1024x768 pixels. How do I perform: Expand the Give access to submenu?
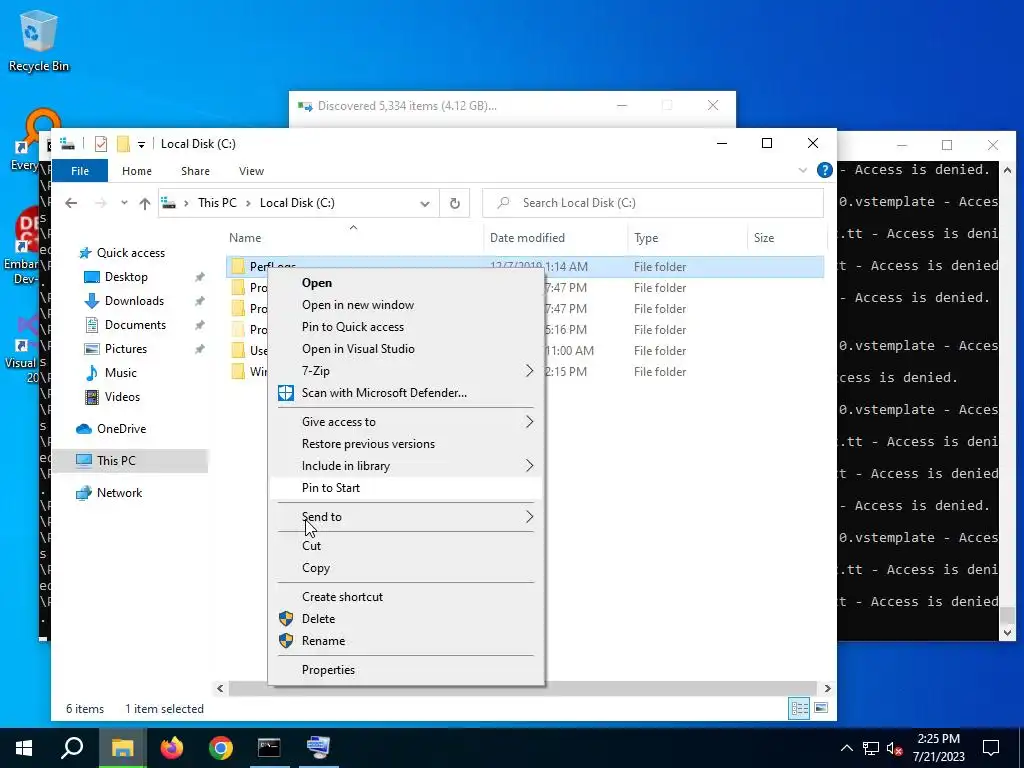(x=406, y=422)
